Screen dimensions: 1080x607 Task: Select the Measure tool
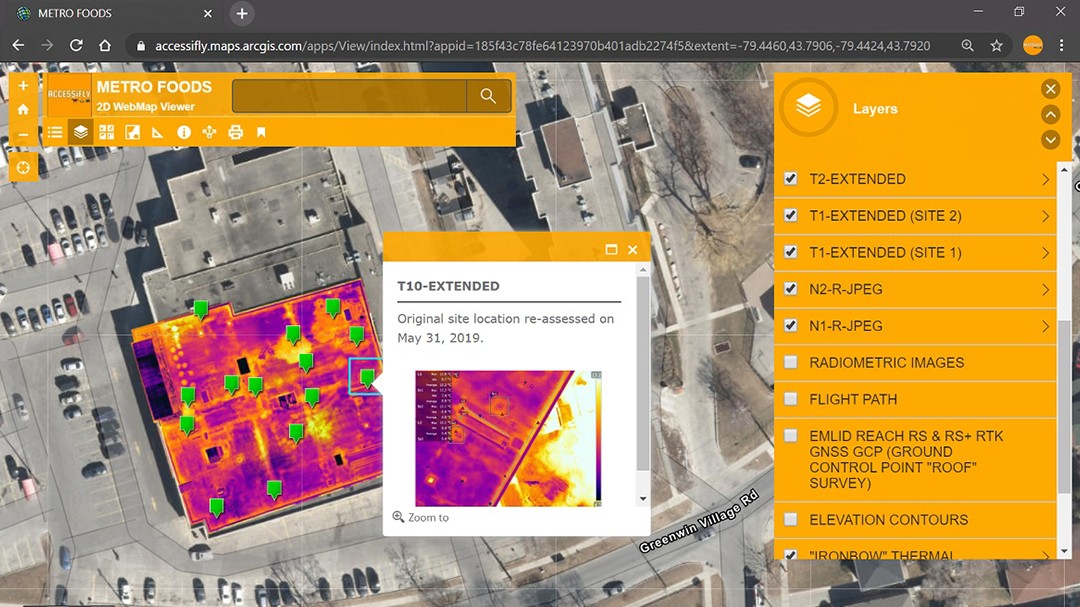(158, 132)
